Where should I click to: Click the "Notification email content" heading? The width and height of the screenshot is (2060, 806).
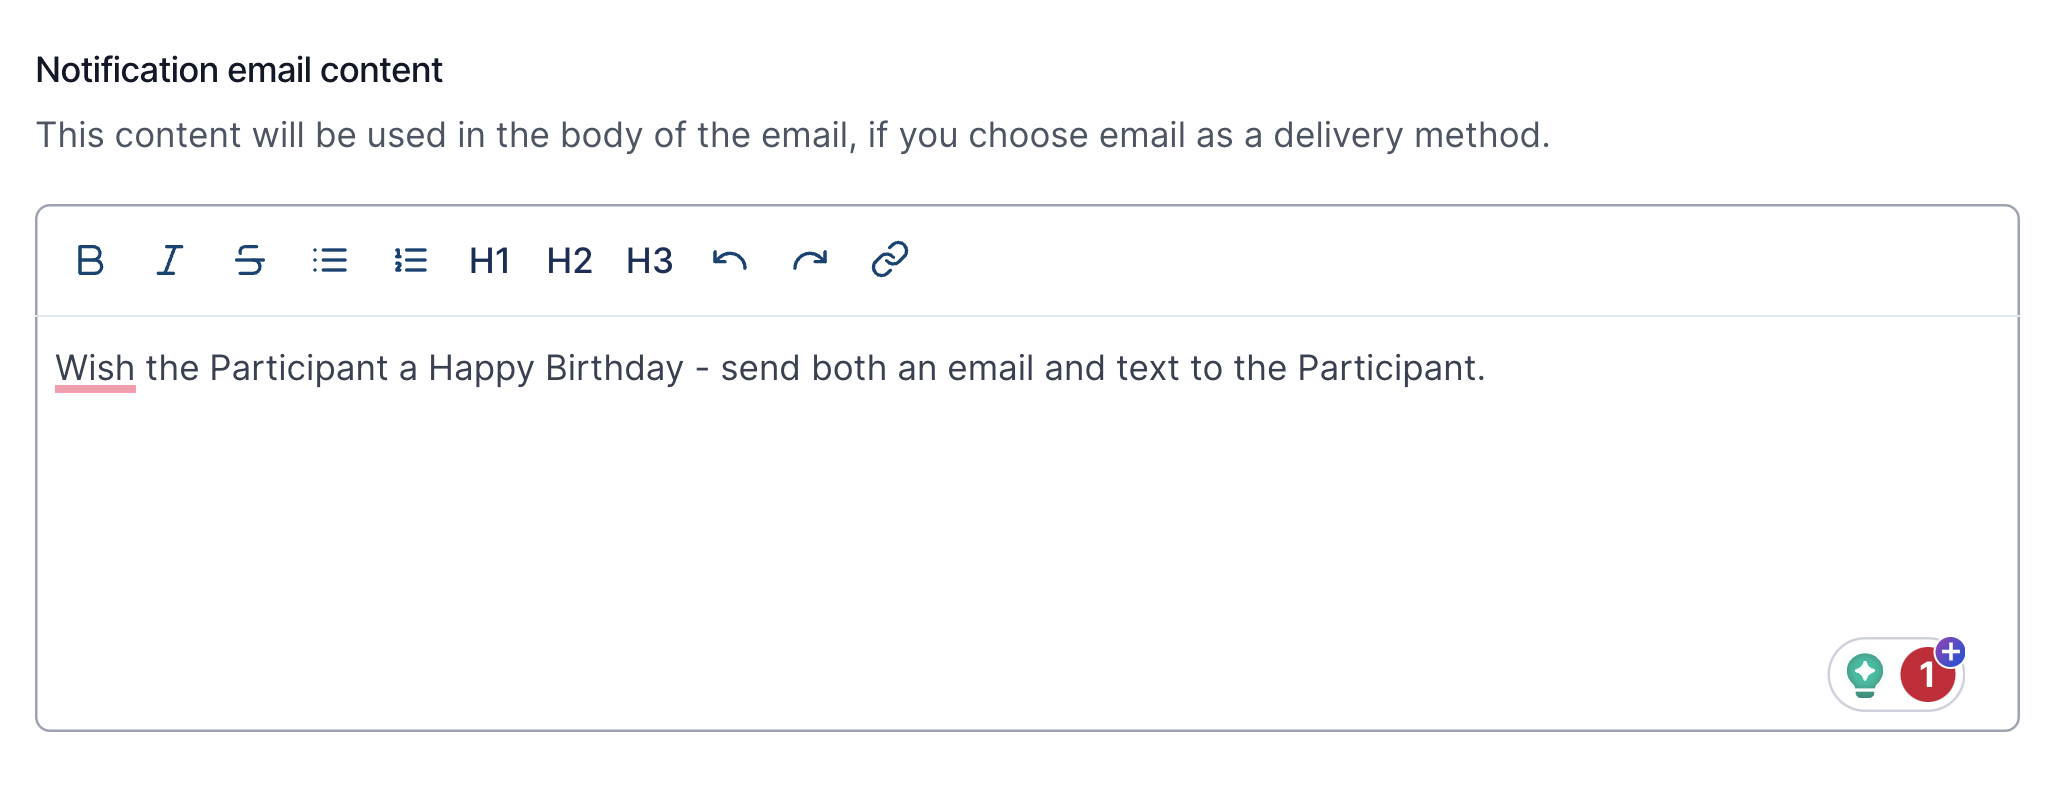tap(239, 70)
